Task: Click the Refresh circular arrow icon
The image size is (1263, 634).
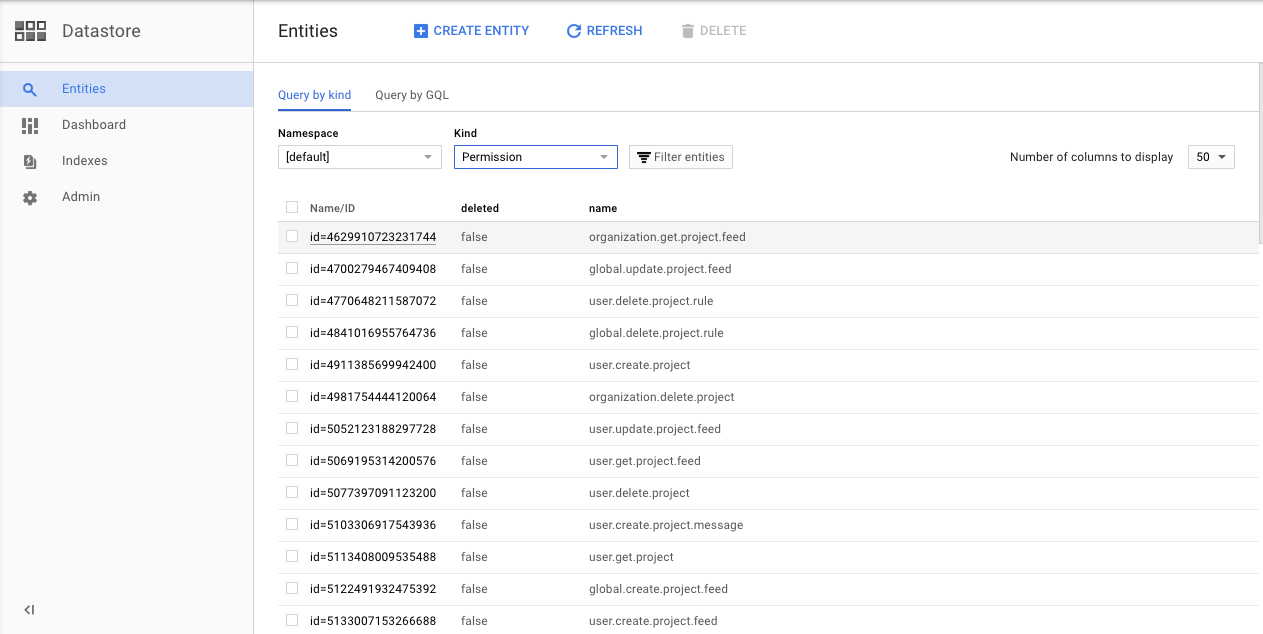Action: [x=574, y=31]
